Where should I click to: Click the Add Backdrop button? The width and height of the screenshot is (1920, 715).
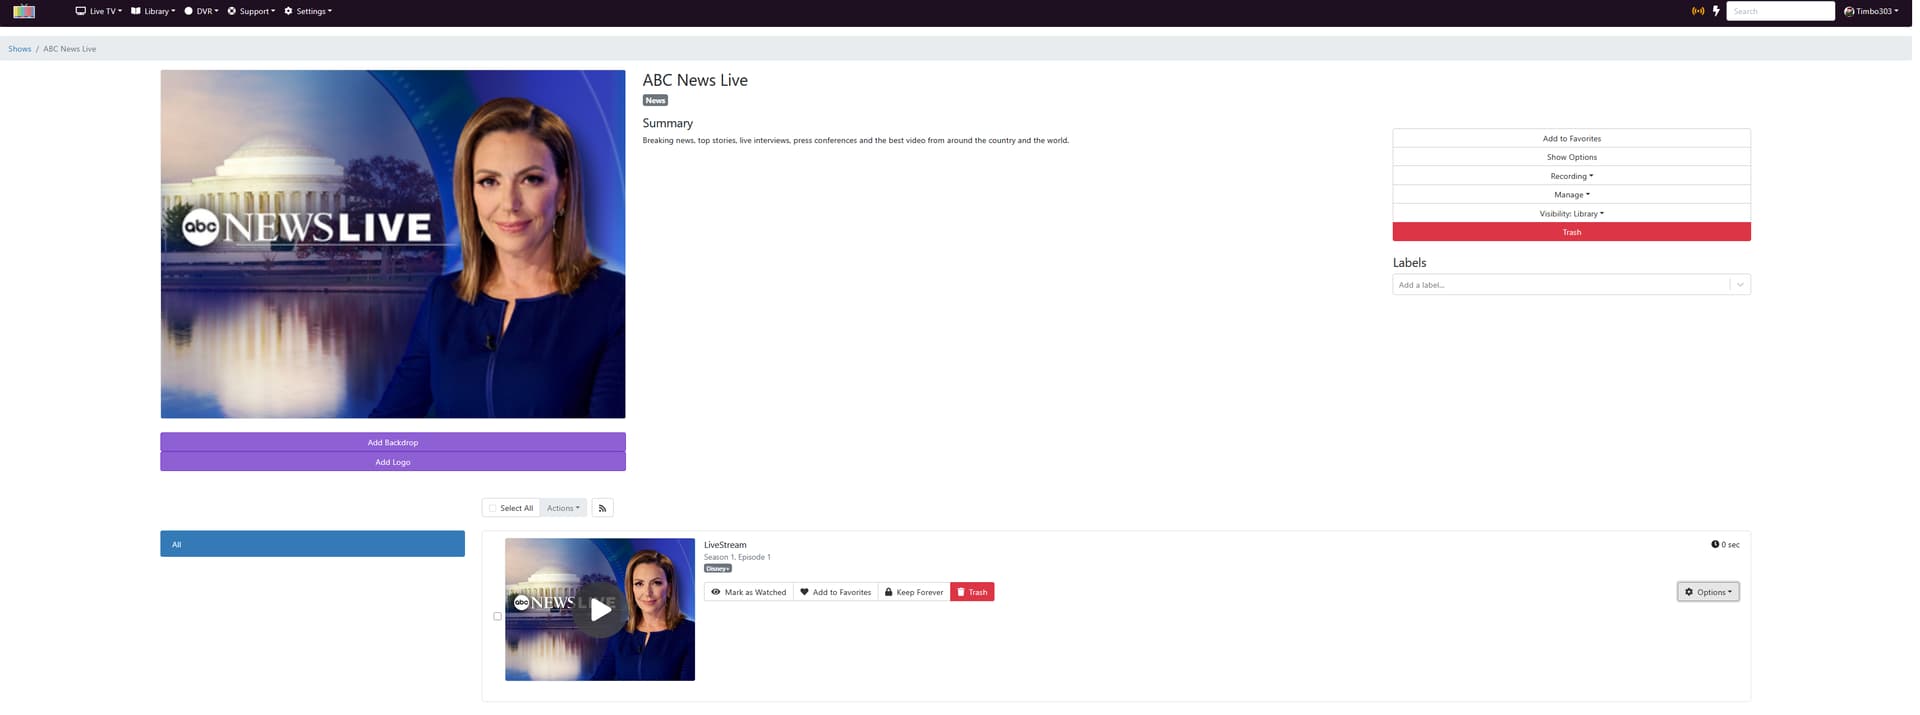(392, 442)
